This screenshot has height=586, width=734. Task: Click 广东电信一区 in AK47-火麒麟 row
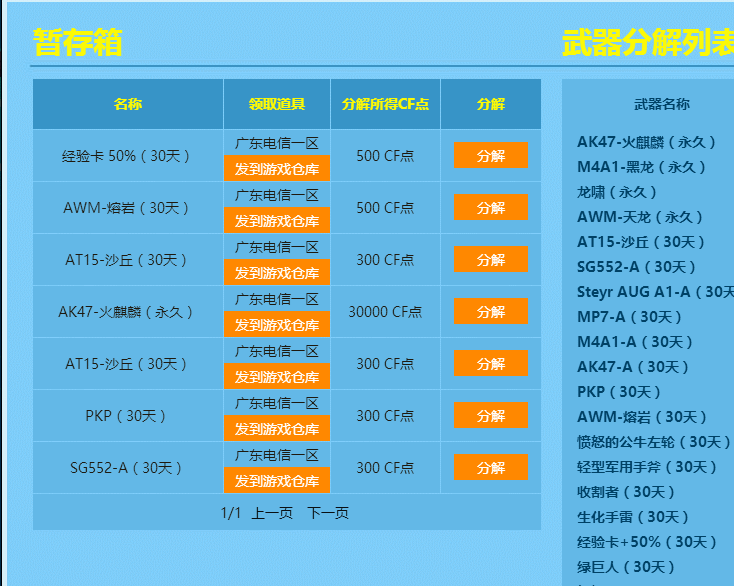(x=277, y=299)
